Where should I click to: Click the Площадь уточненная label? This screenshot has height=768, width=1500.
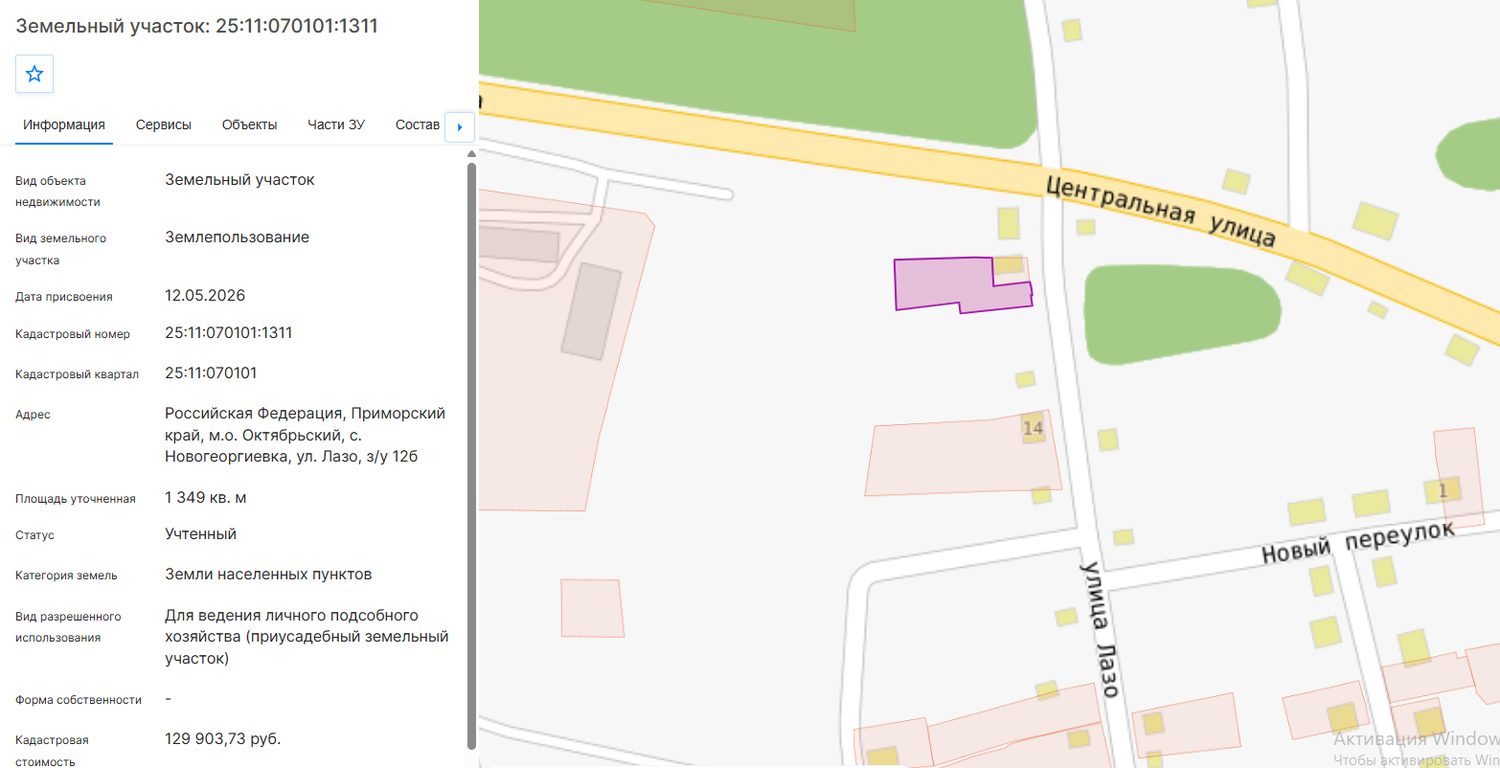(75, 499)
